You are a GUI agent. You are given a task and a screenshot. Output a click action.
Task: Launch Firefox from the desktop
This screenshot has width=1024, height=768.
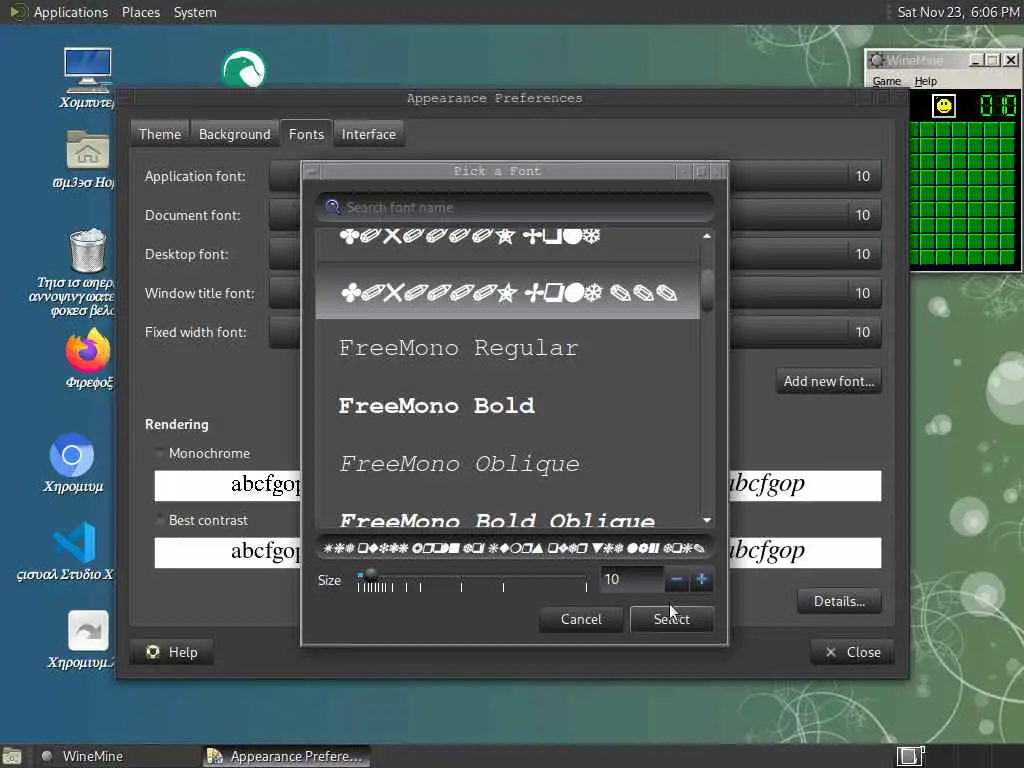[x=88, y=351]
